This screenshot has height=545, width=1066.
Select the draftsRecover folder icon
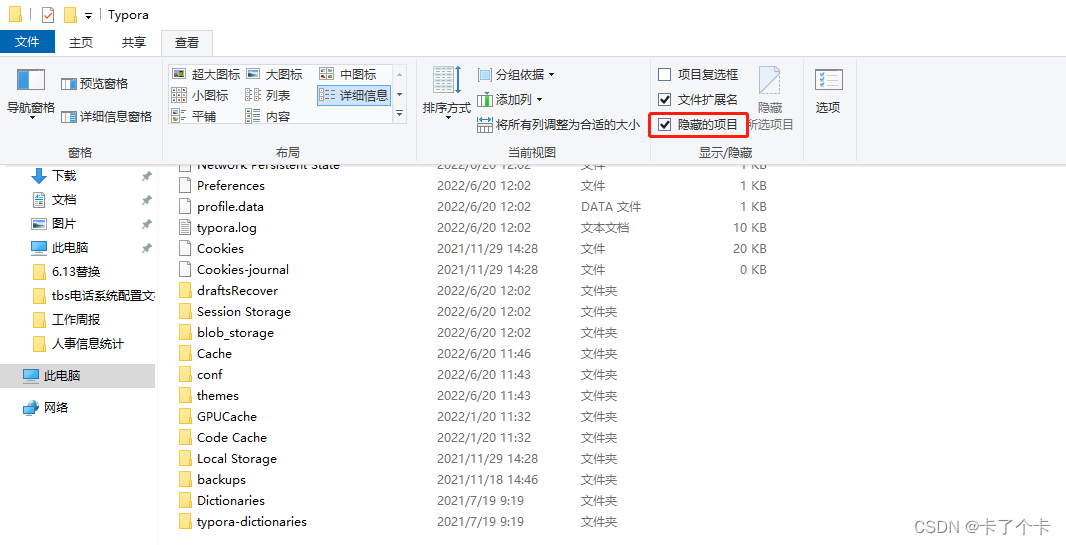click(x=185, y=291)
